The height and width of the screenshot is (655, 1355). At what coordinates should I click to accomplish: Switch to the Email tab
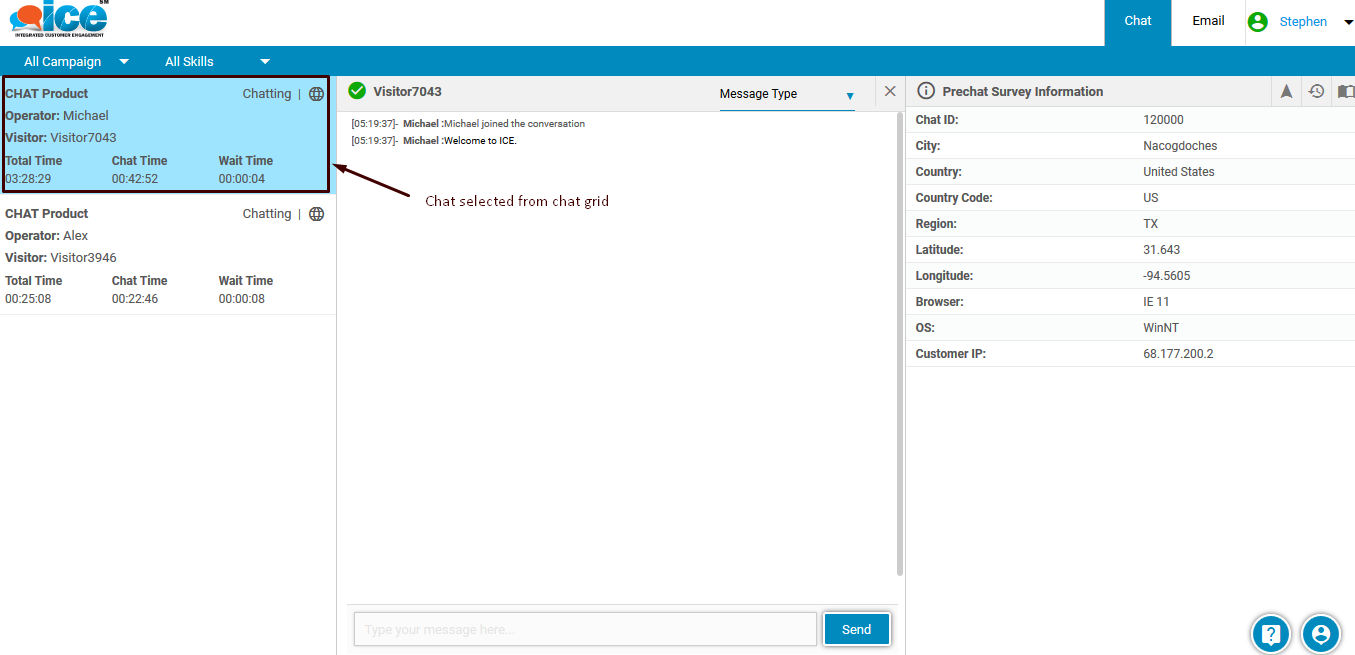tap(1207, 20)
